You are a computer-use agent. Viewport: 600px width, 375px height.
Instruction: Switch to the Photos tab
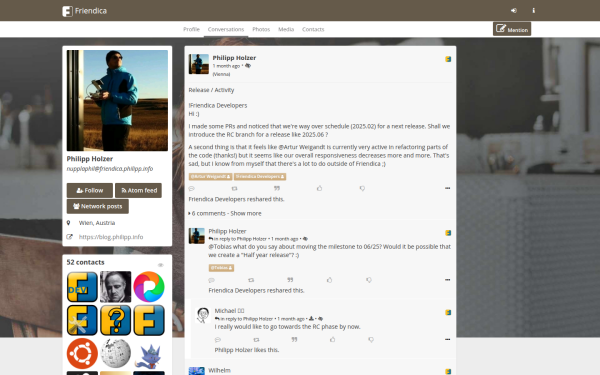(x=261, y=29)
